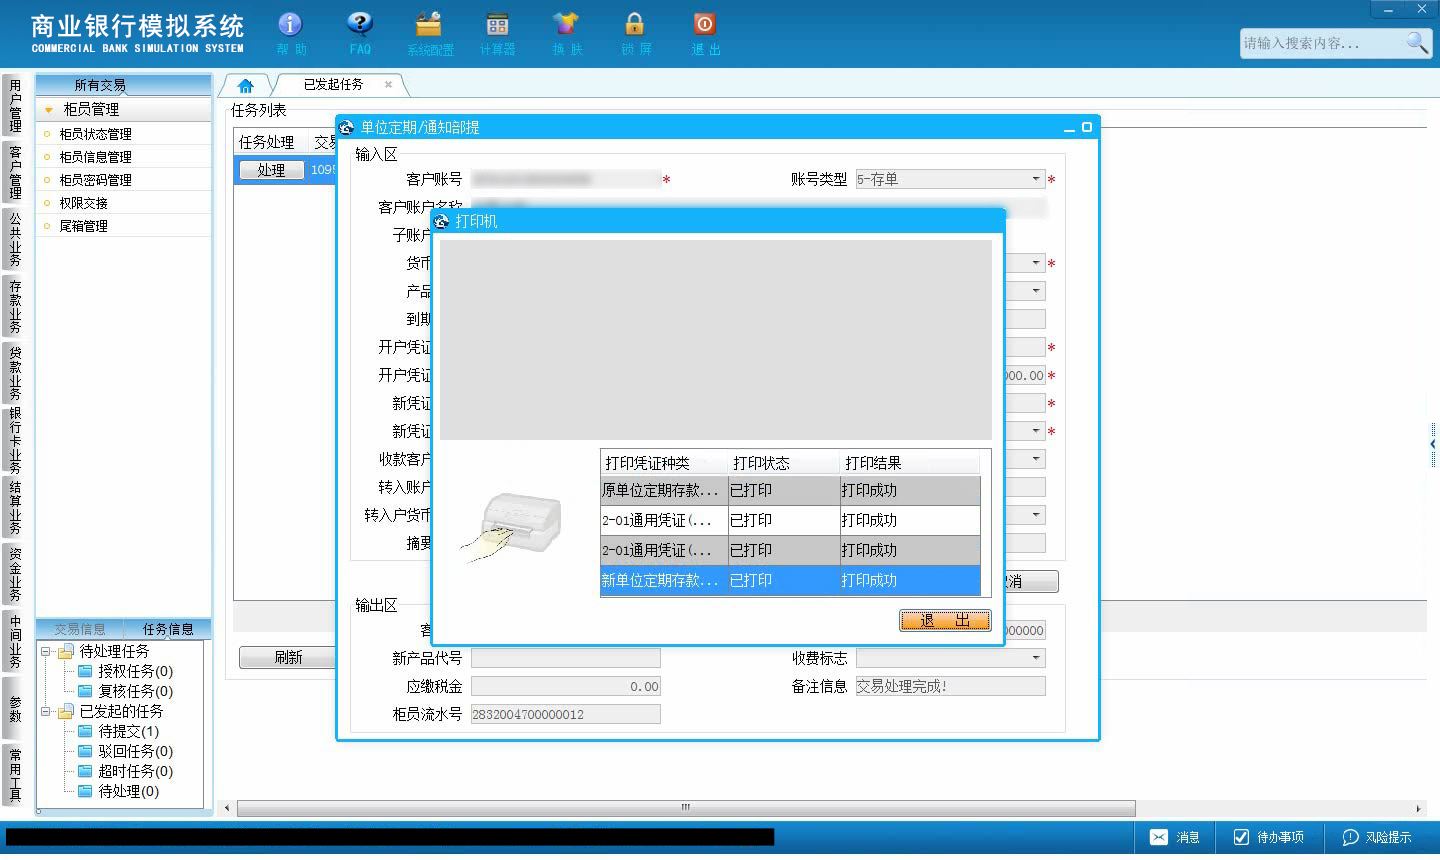Click 退出 button in printer dialog
Image resolution: width=1440 pixels, height=860 pixels.
click(945, 620)
